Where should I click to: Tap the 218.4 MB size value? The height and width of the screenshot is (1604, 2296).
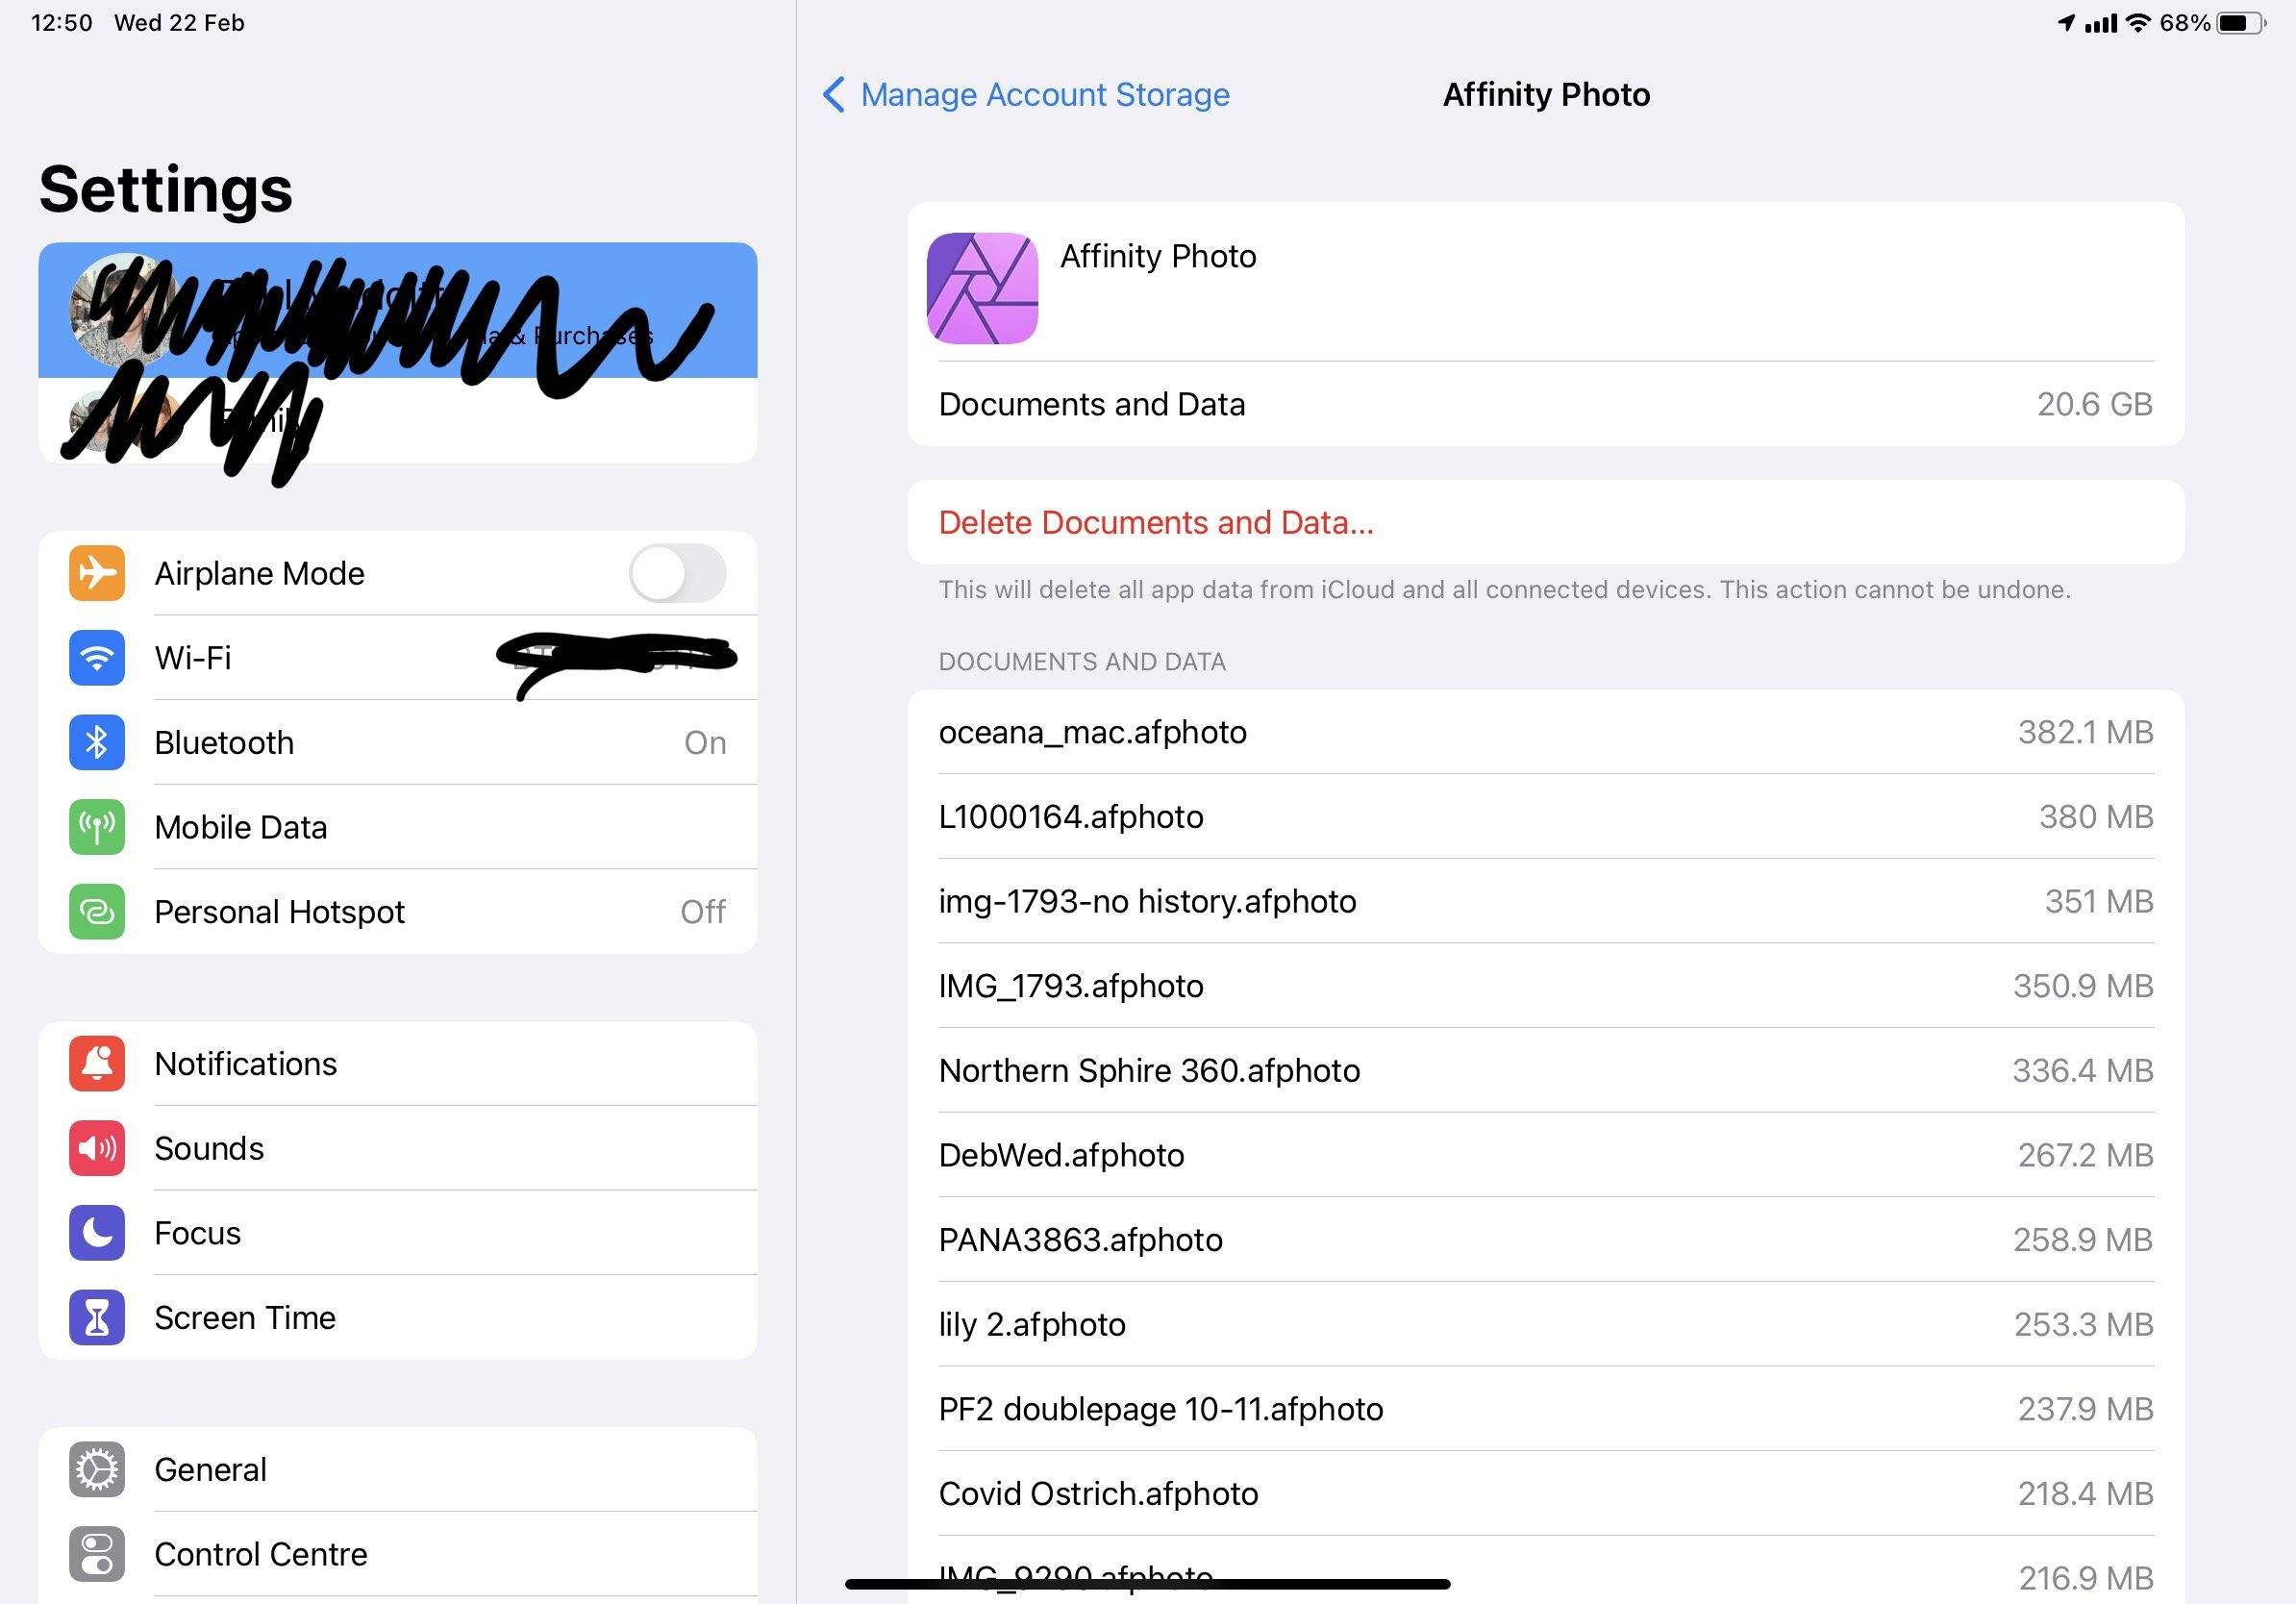pos(2085,1493)
